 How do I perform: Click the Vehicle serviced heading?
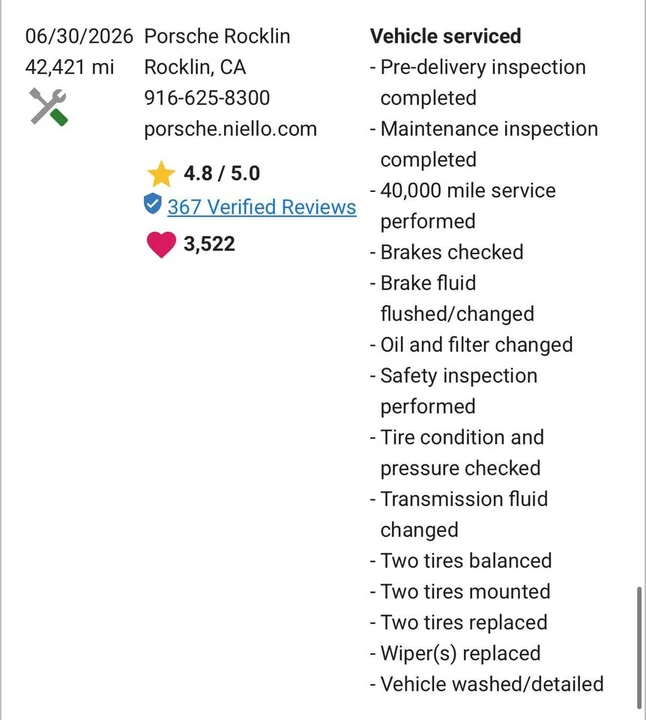coord(445,36)
